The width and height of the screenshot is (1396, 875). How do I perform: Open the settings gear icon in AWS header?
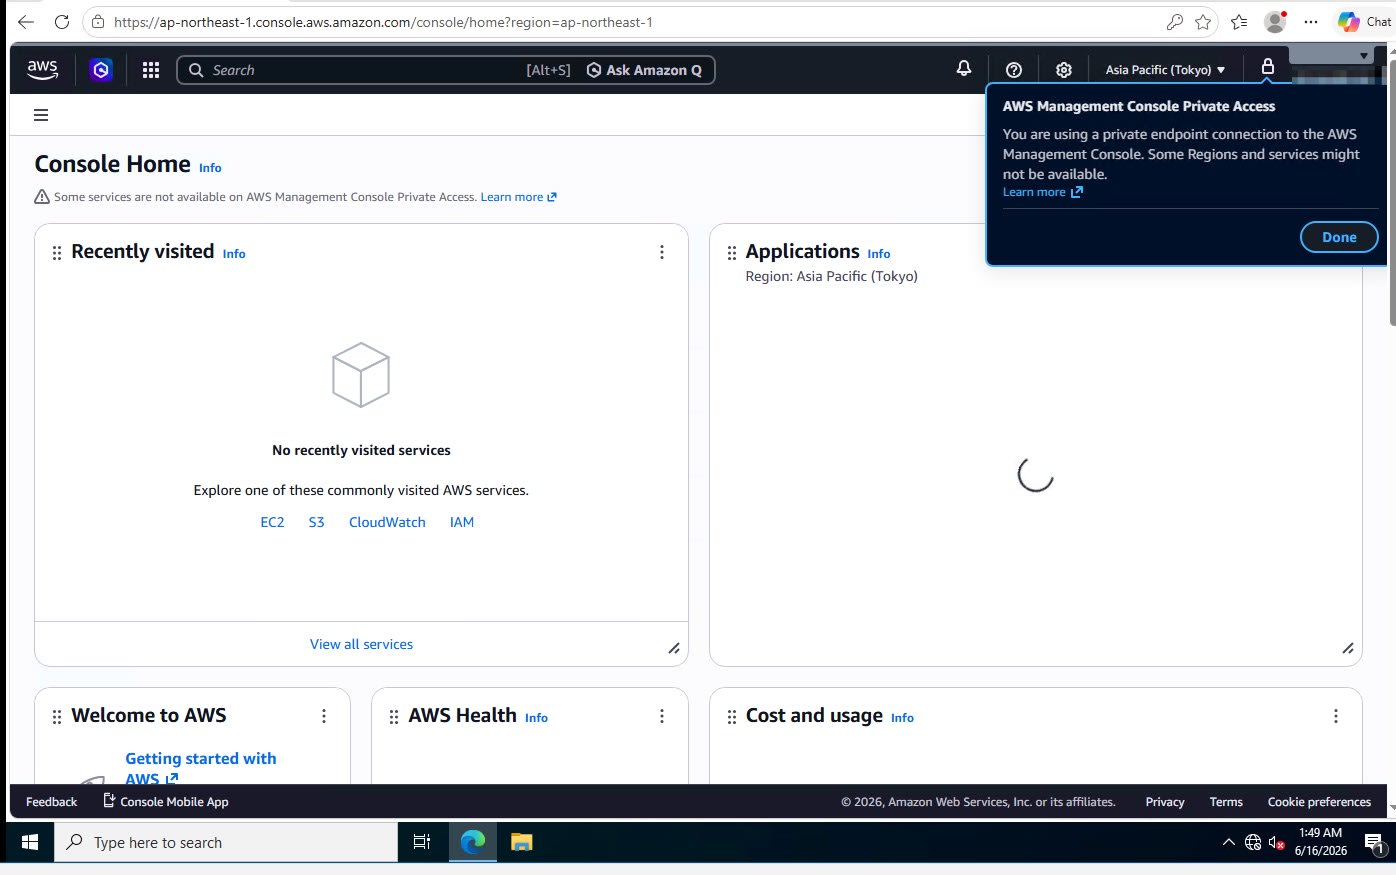coord(1064,70)
